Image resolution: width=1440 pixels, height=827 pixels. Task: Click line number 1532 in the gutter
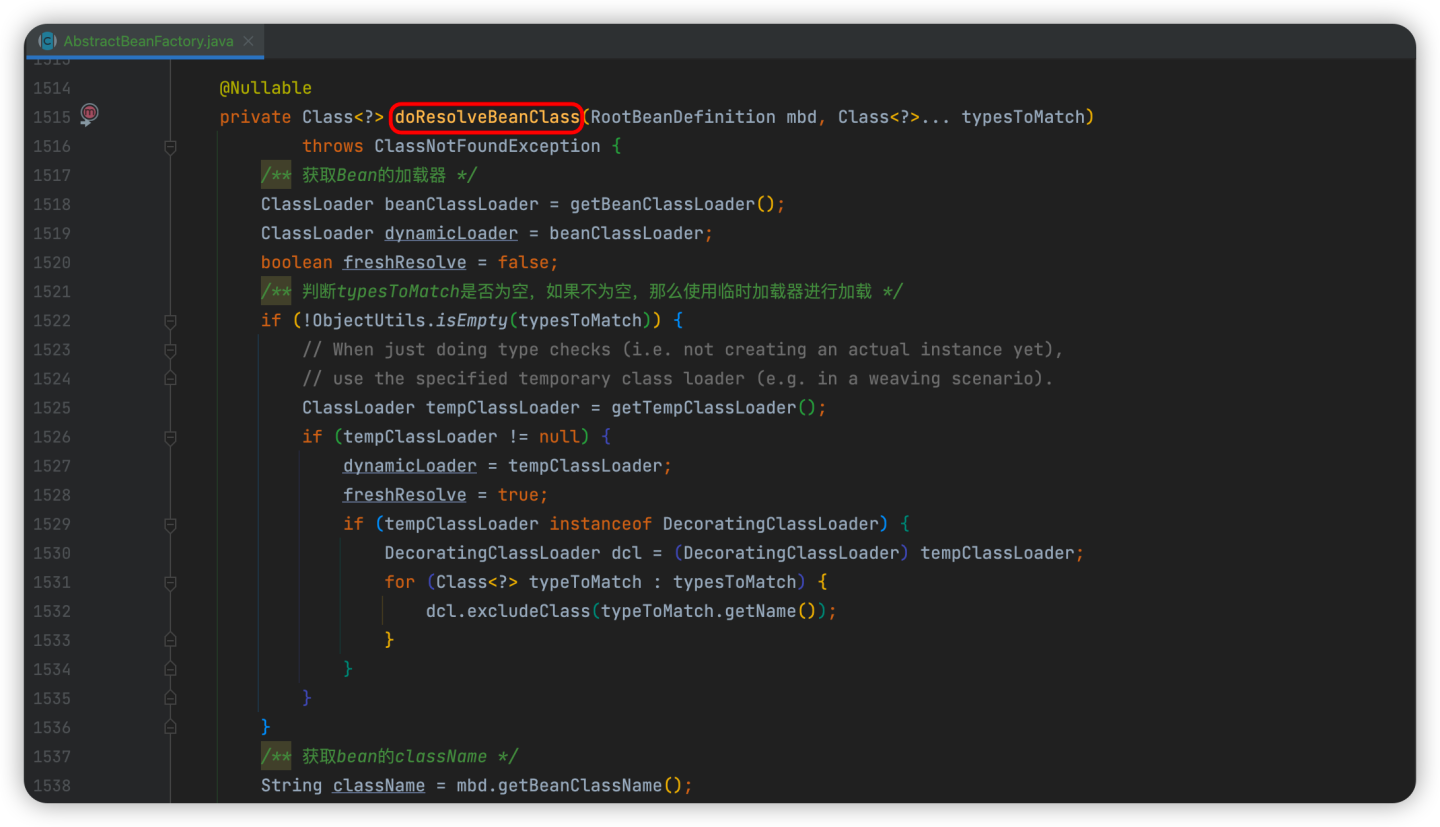(x=52, y=611)
